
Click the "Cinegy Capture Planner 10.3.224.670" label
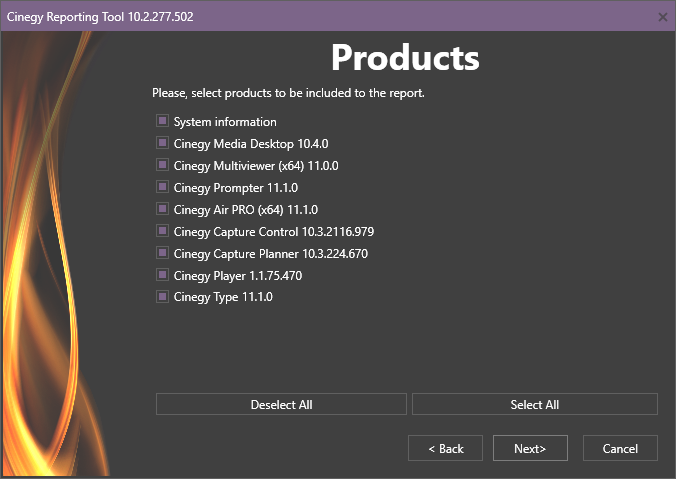(271, 254)
